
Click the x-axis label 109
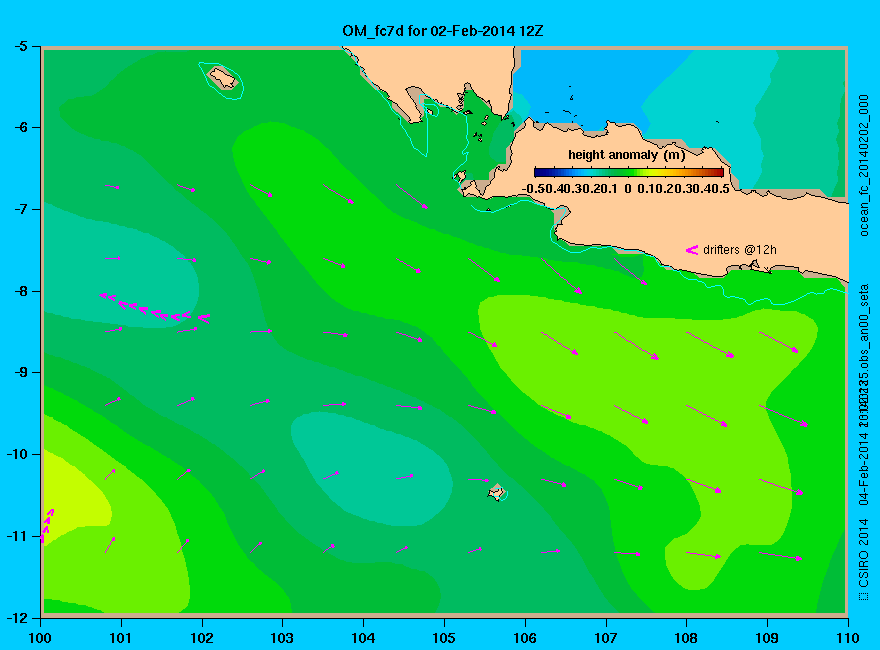click(x=767, y=638)
